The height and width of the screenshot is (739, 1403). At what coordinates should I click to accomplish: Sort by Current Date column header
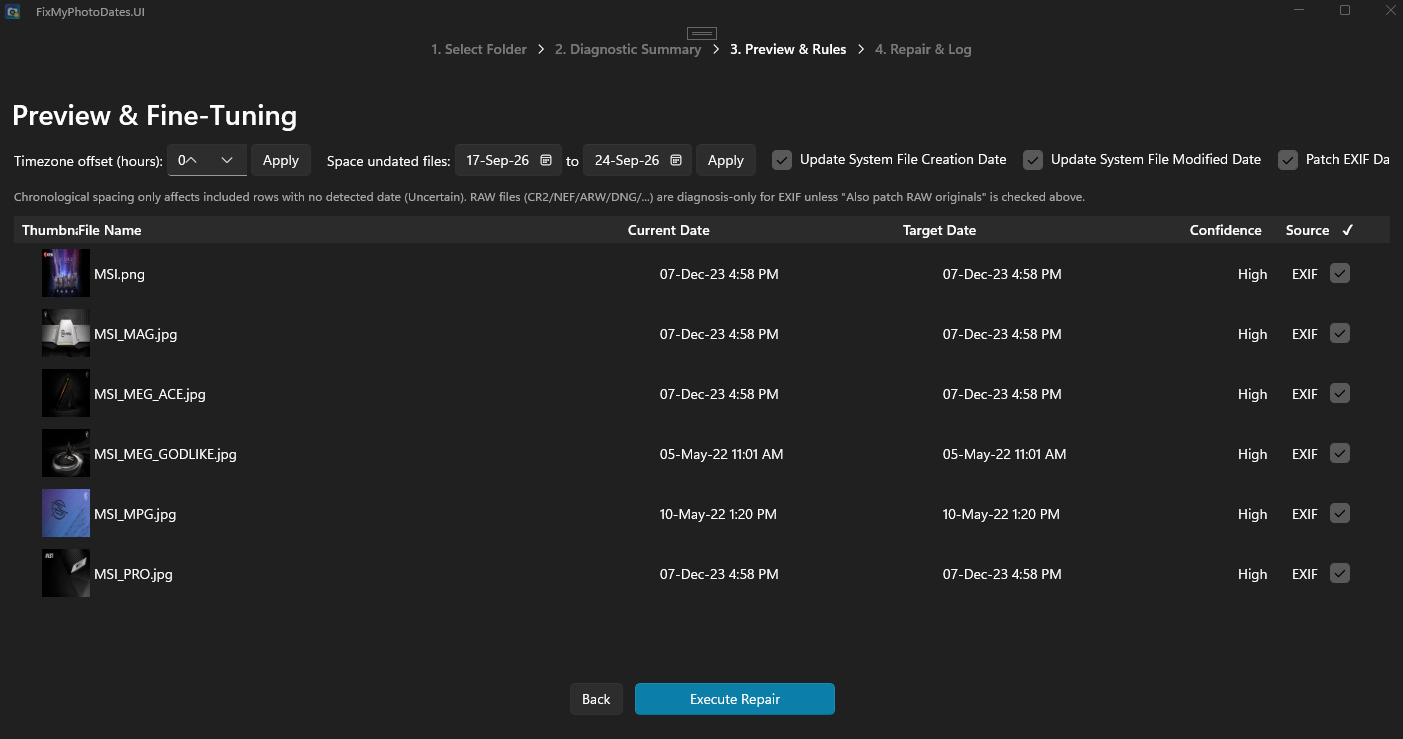coord(669,230)
